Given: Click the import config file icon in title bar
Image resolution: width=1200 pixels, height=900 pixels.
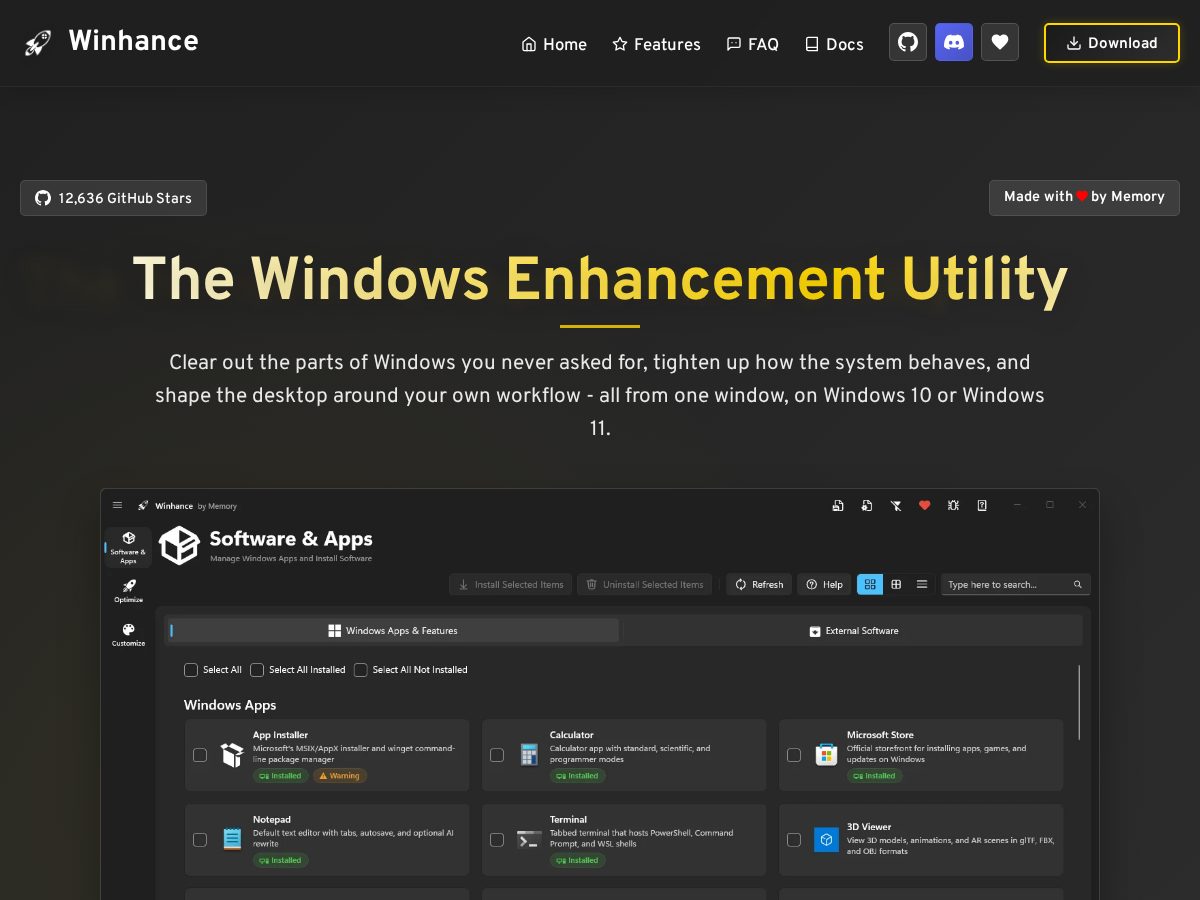Looking at the screenshot, I should [867, 505].
